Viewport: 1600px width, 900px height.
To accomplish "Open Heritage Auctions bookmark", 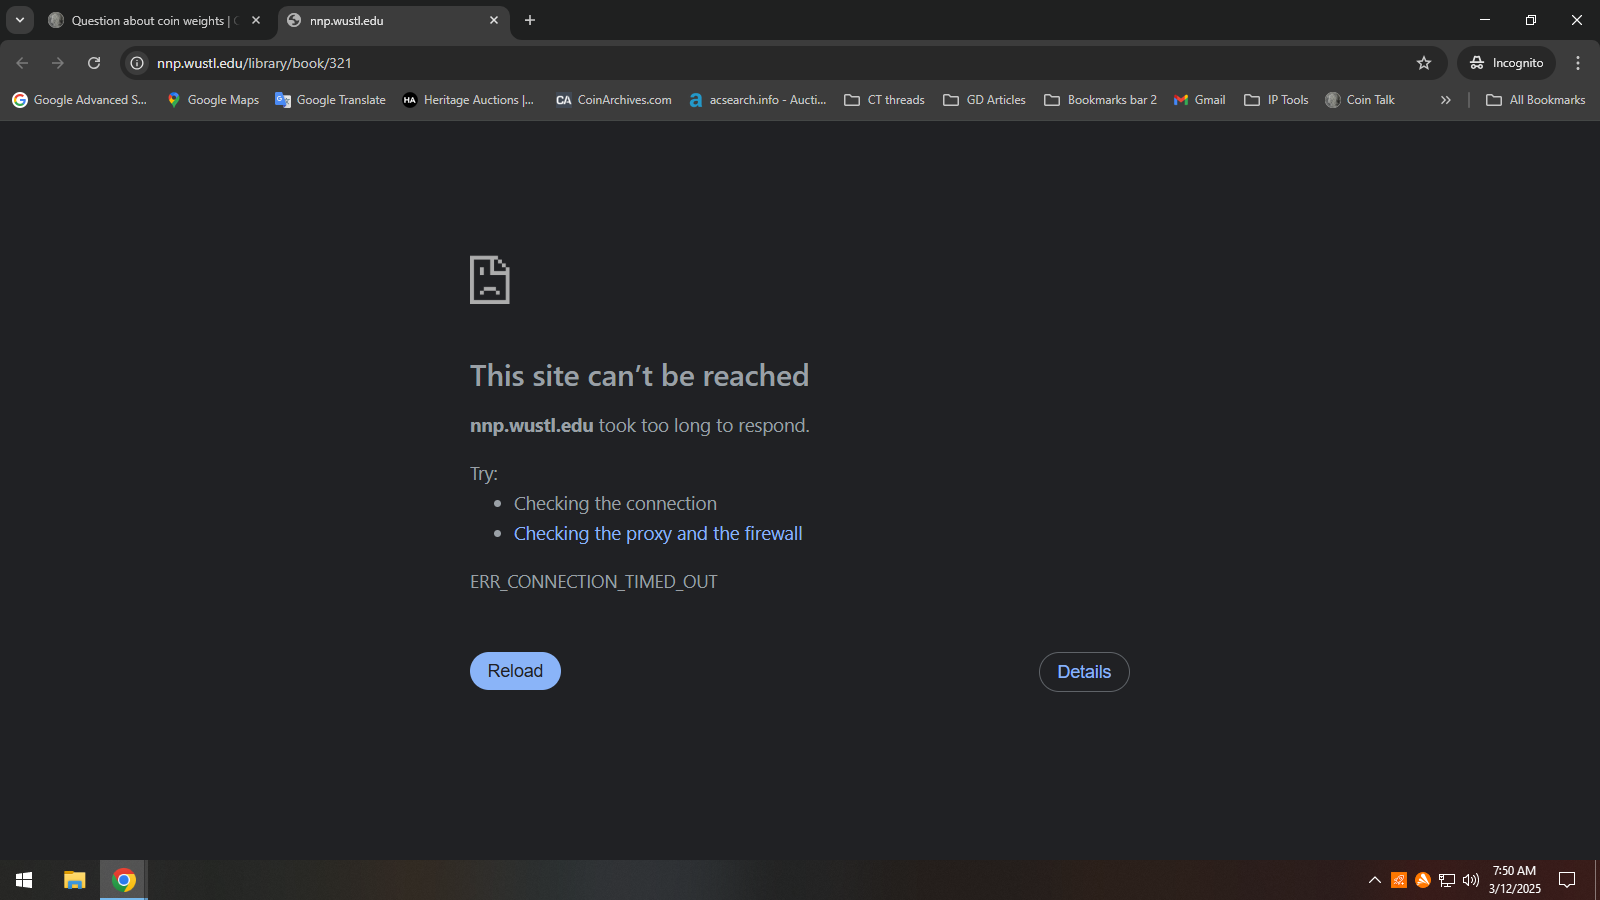I will pos(469,100).
